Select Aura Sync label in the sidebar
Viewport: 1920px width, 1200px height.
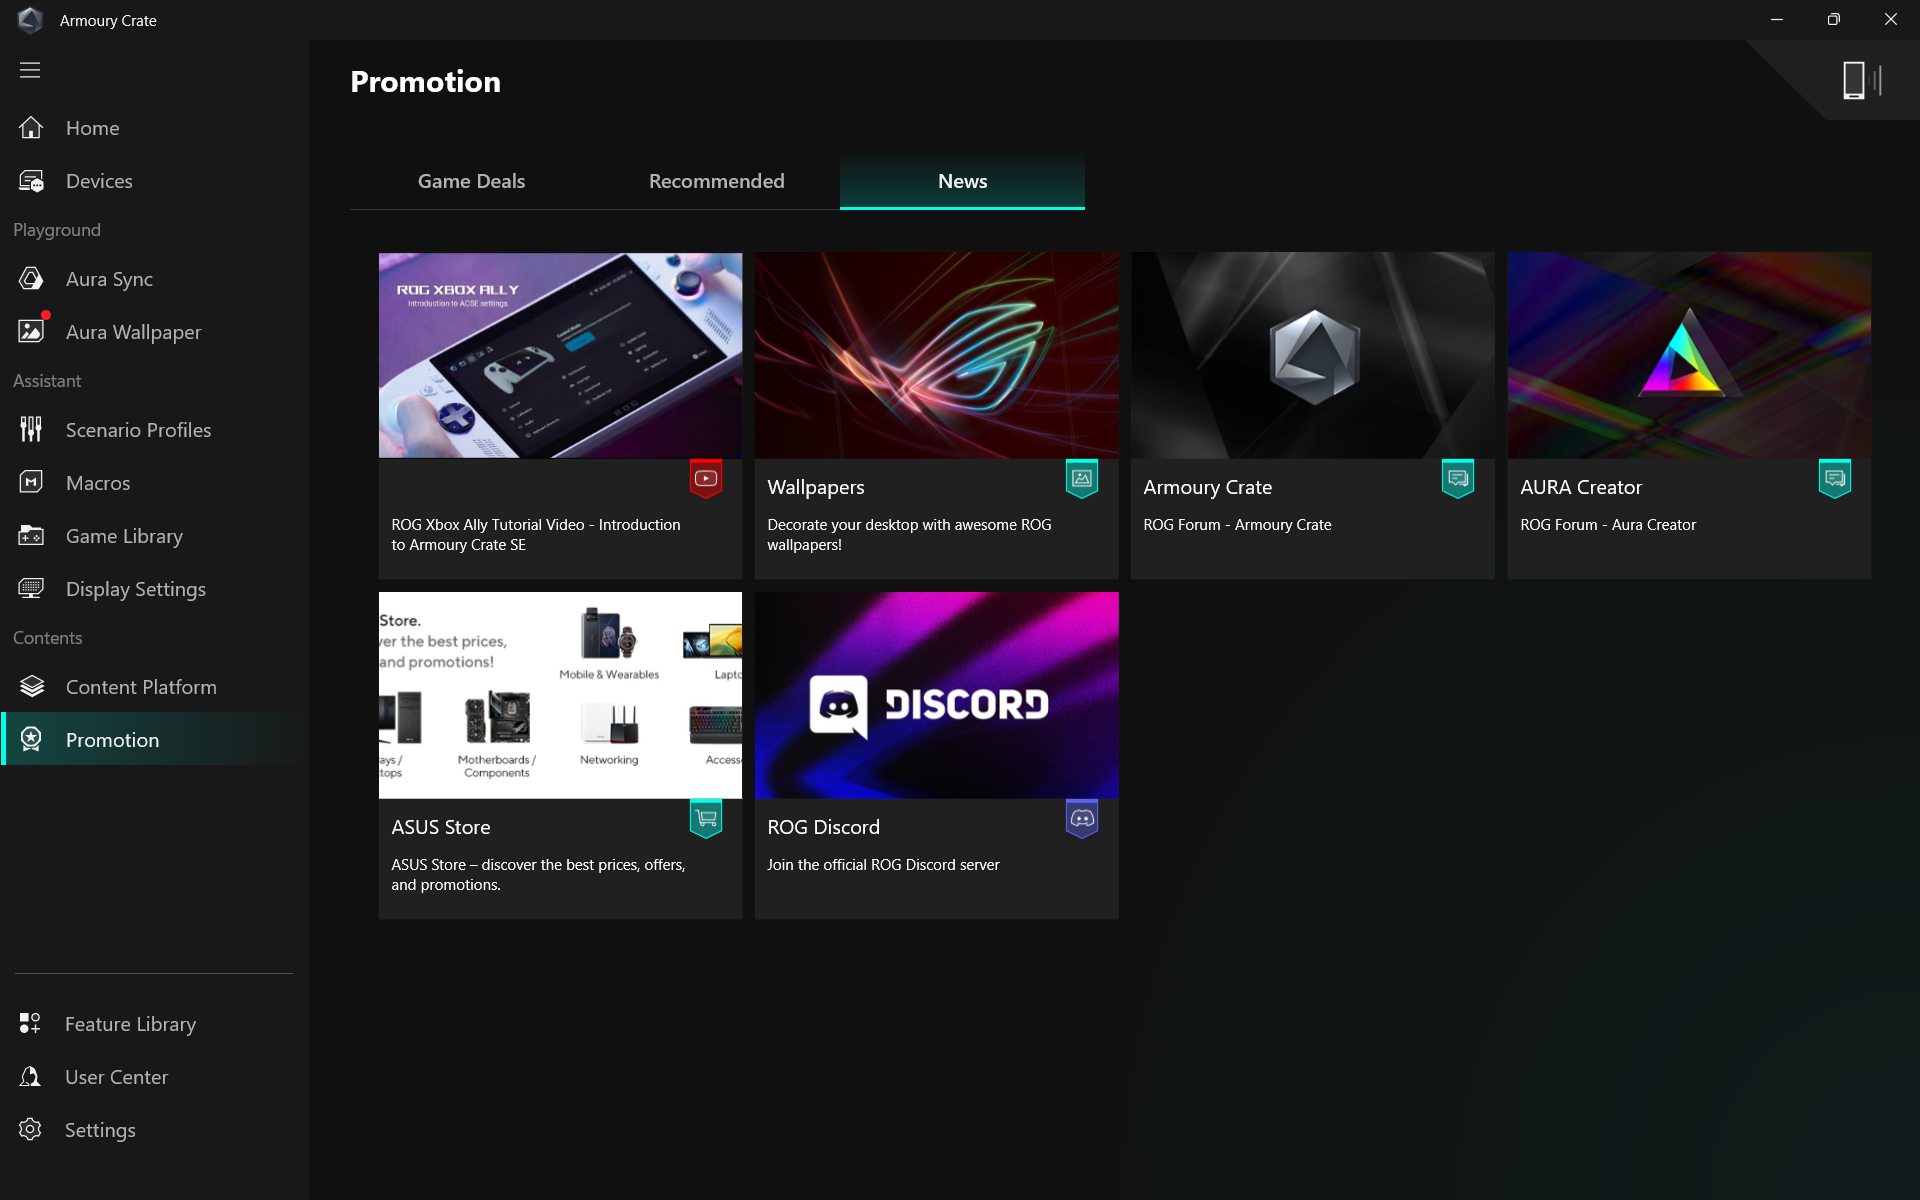click(x=109, y=279)
